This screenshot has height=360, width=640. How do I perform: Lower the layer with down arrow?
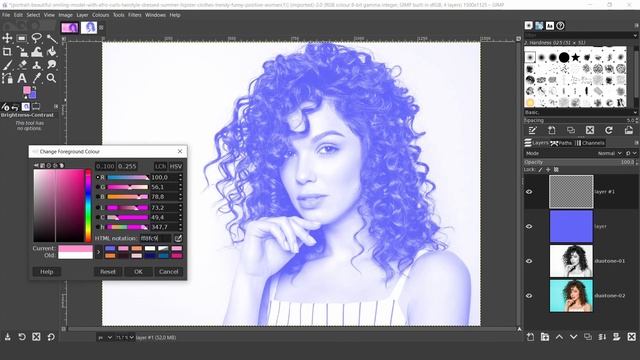573,337
